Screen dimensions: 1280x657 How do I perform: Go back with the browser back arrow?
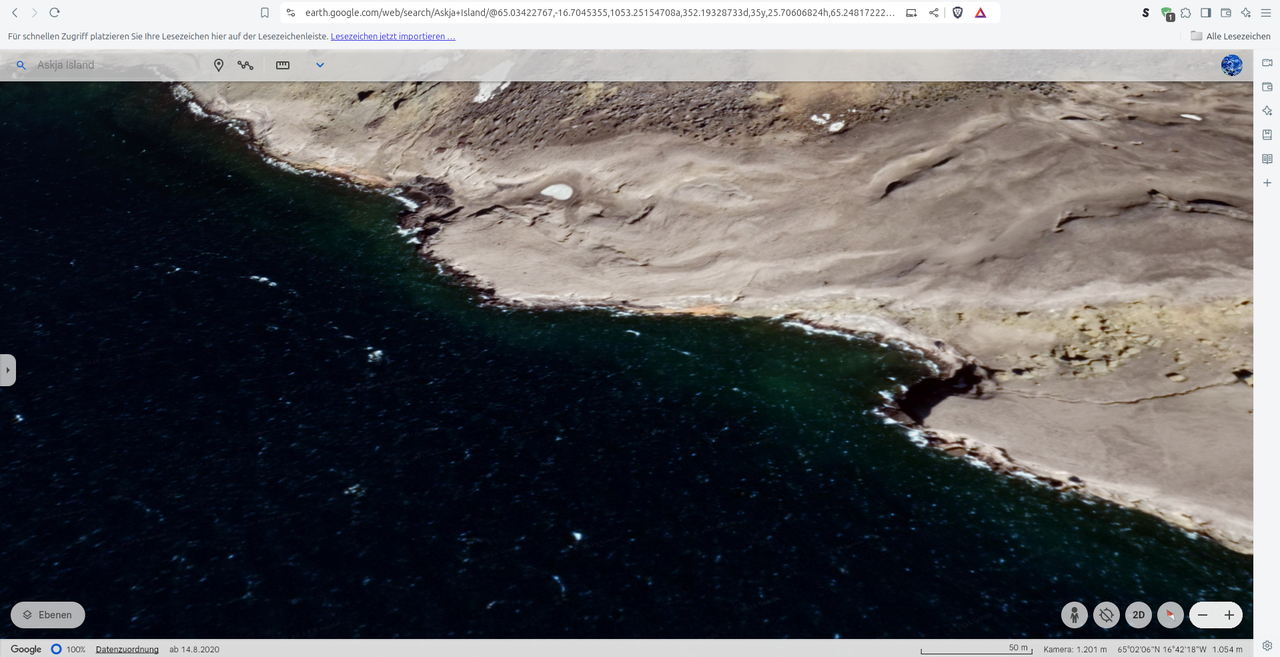coord(14,13)
